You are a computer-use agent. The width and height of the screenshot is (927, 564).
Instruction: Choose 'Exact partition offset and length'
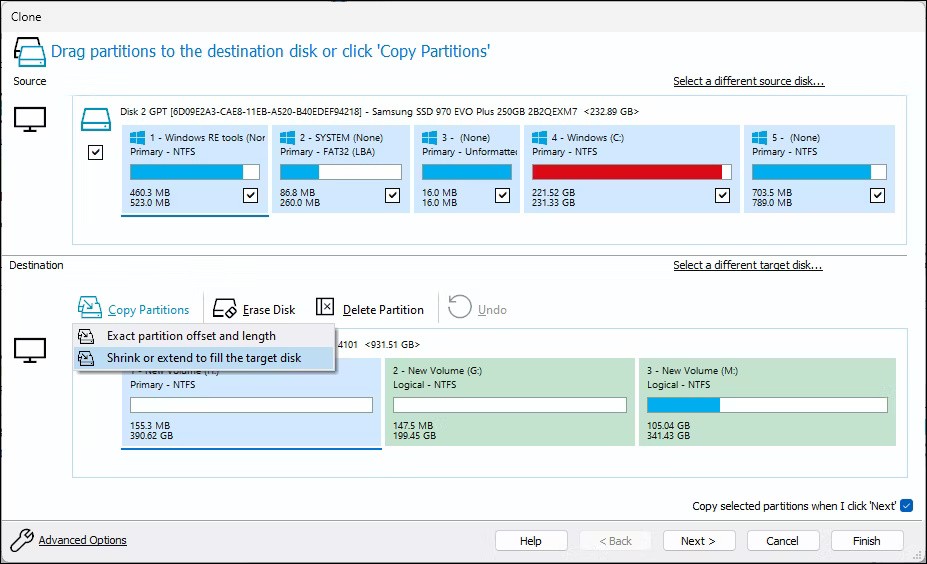click(191, 336)
